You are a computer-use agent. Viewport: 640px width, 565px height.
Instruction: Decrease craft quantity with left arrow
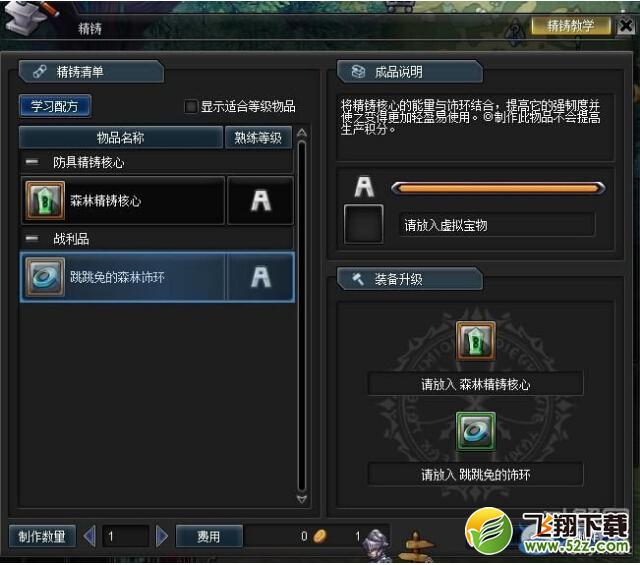click(x=89, y=536)
